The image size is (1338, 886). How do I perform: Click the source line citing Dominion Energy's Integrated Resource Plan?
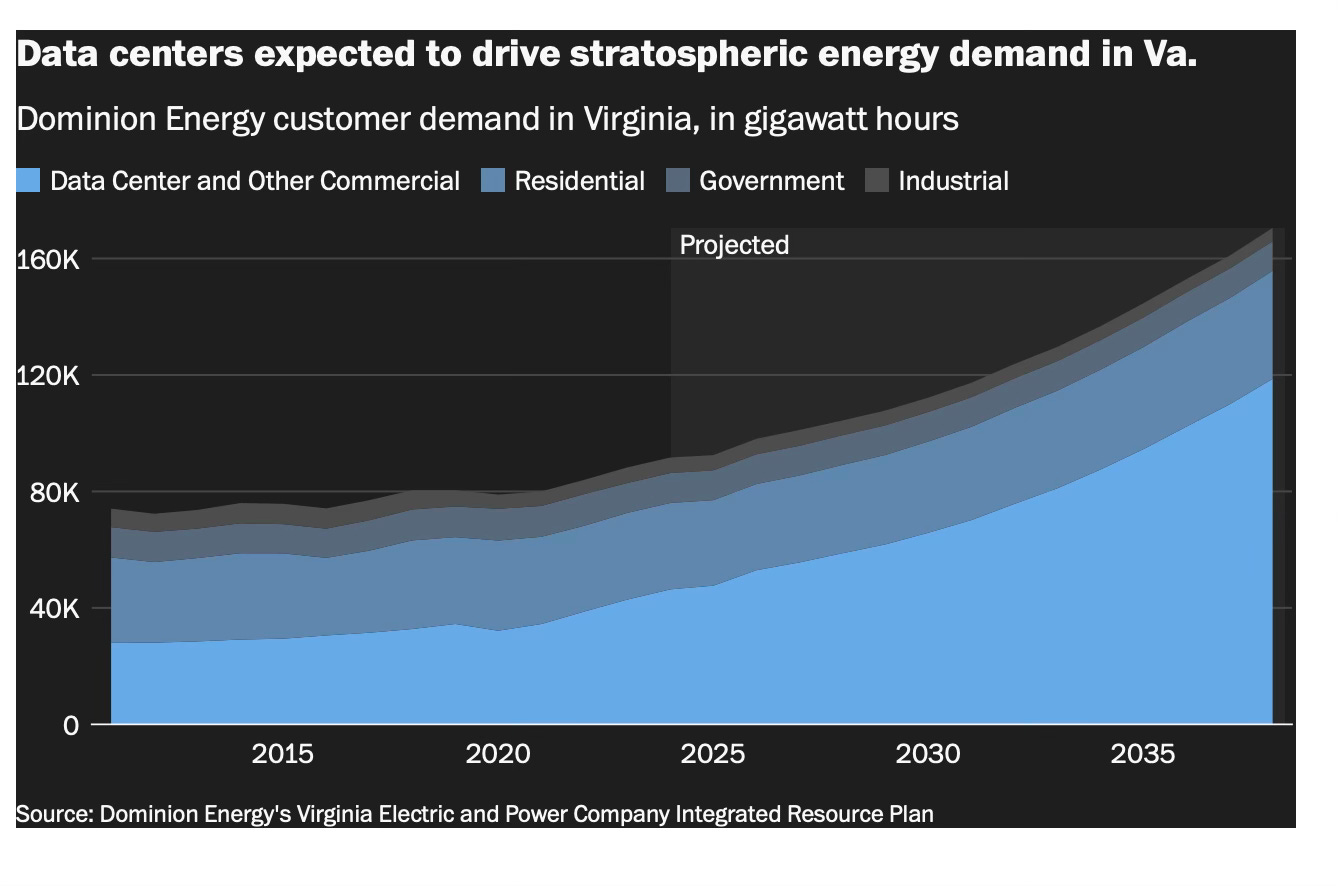(x=475, y=814)
